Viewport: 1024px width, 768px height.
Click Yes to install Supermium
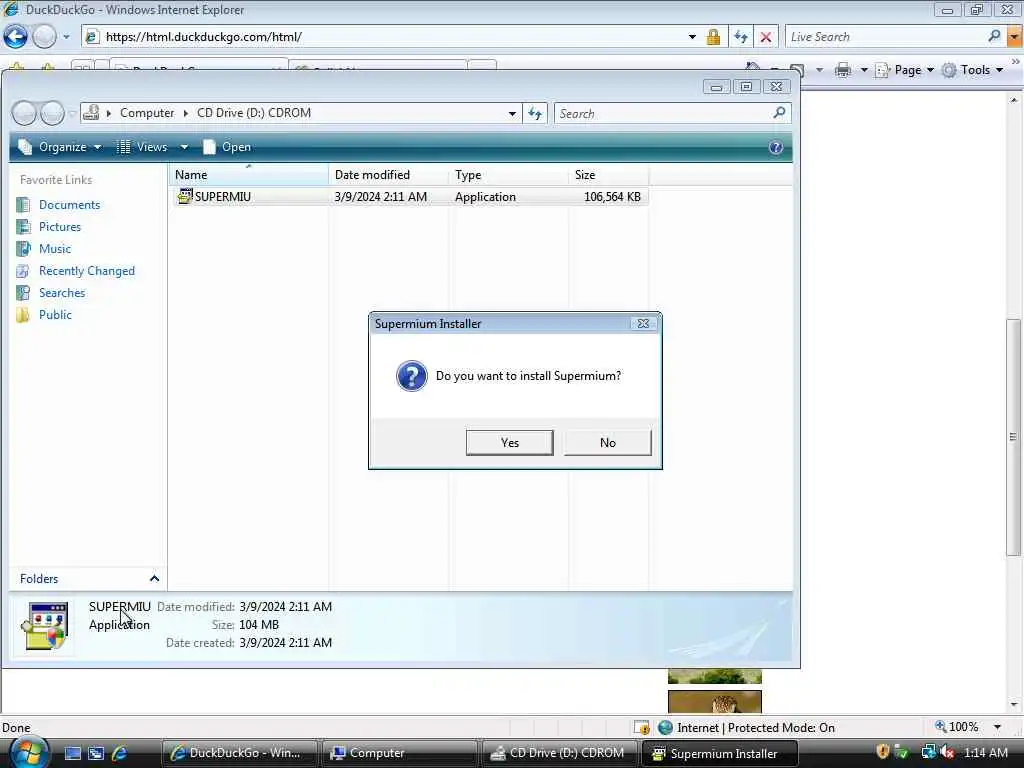tap(509, 443)
